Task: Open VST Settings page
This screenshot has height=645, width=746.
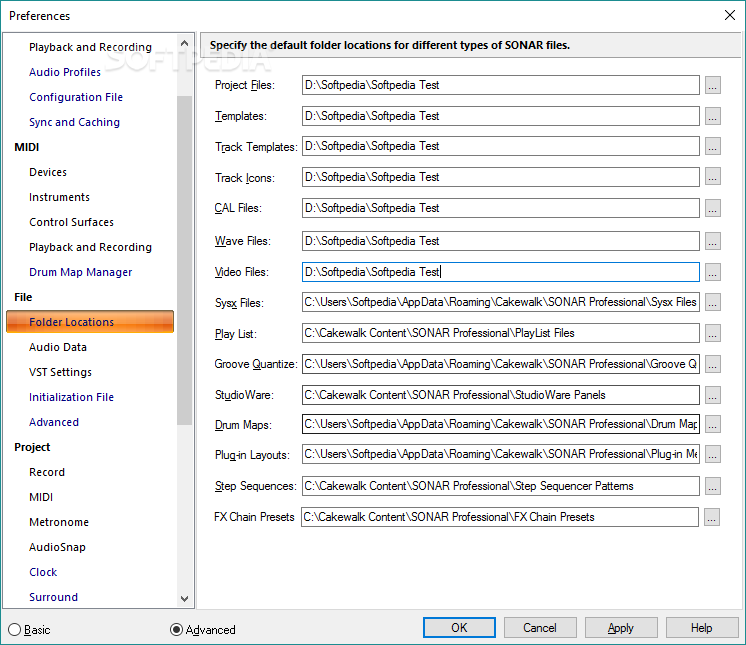Action: click(60, 372)
